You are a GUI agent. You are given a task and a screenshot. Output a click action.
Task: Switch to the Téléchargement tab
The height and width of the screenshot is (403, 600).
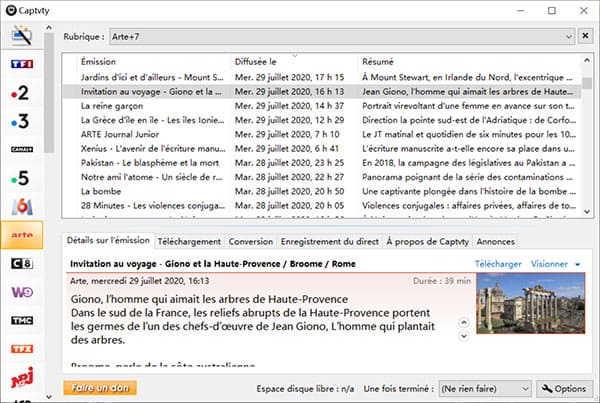(189, 242)
